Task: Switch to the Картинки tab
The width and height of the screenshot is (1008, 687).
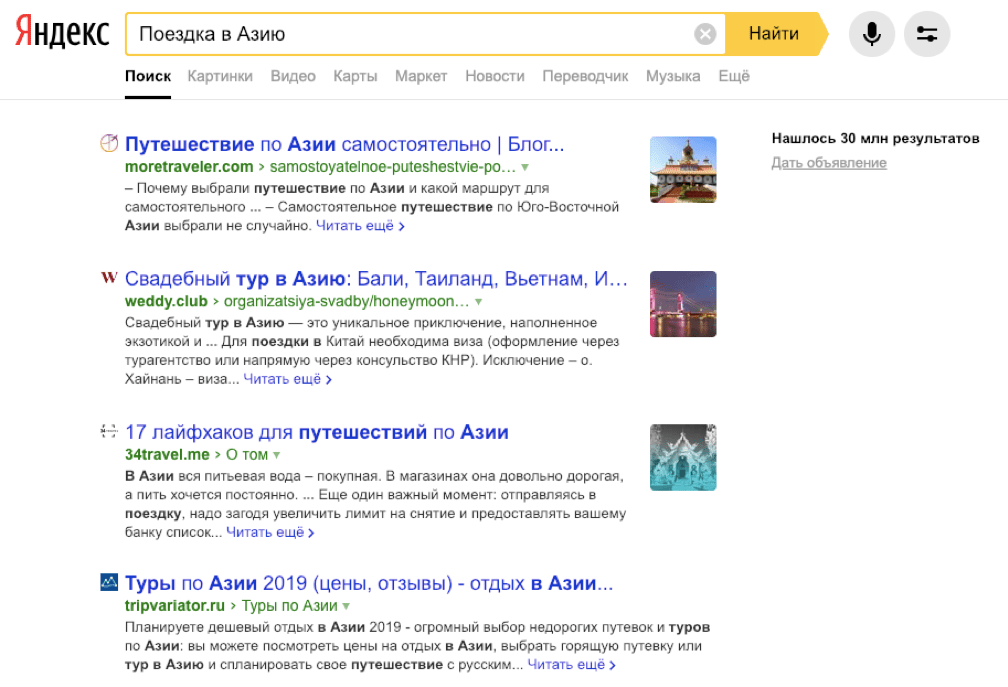Action: [220, 75]
